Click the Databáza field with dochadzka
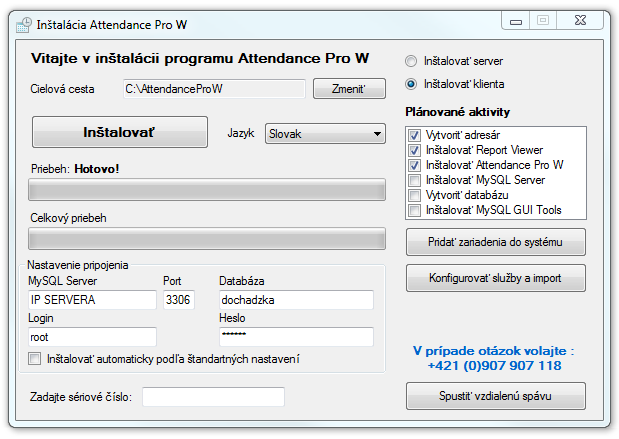The height and width of the screenshot is (439, 619). pyautogui.click(x=296, y=300)
